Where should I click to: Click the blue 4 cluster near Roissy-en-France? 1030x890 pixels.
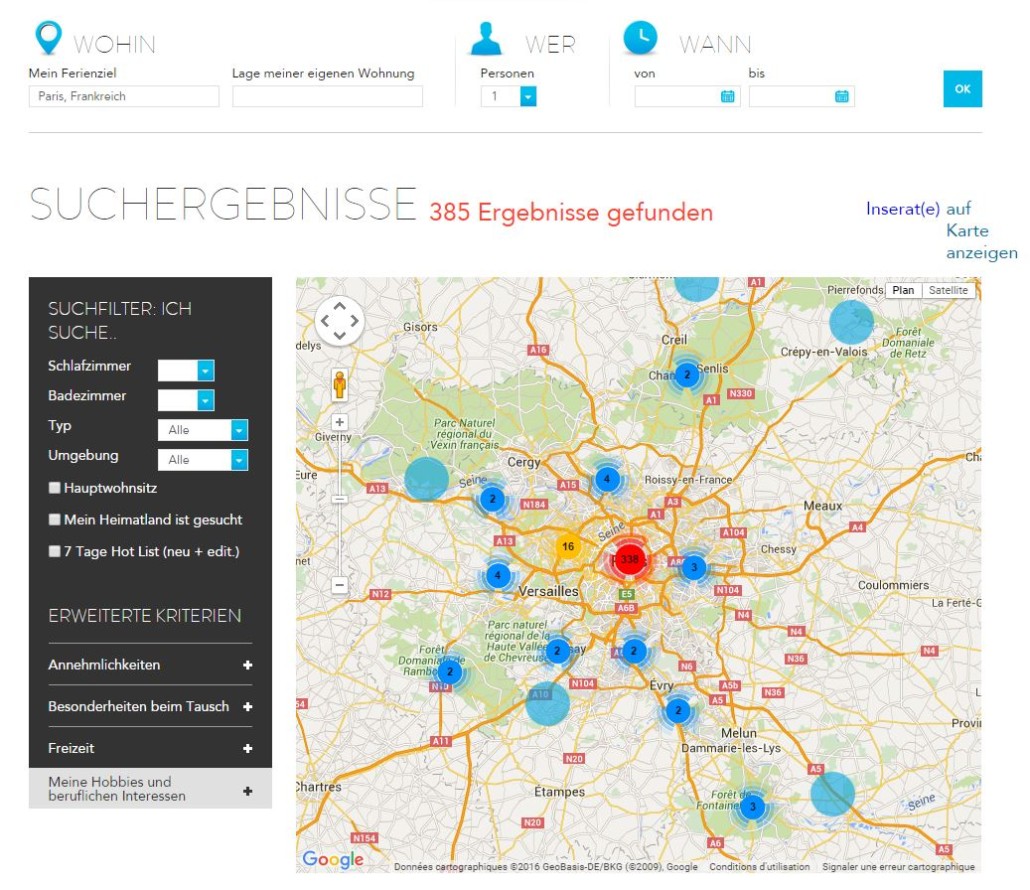[606, 479]
